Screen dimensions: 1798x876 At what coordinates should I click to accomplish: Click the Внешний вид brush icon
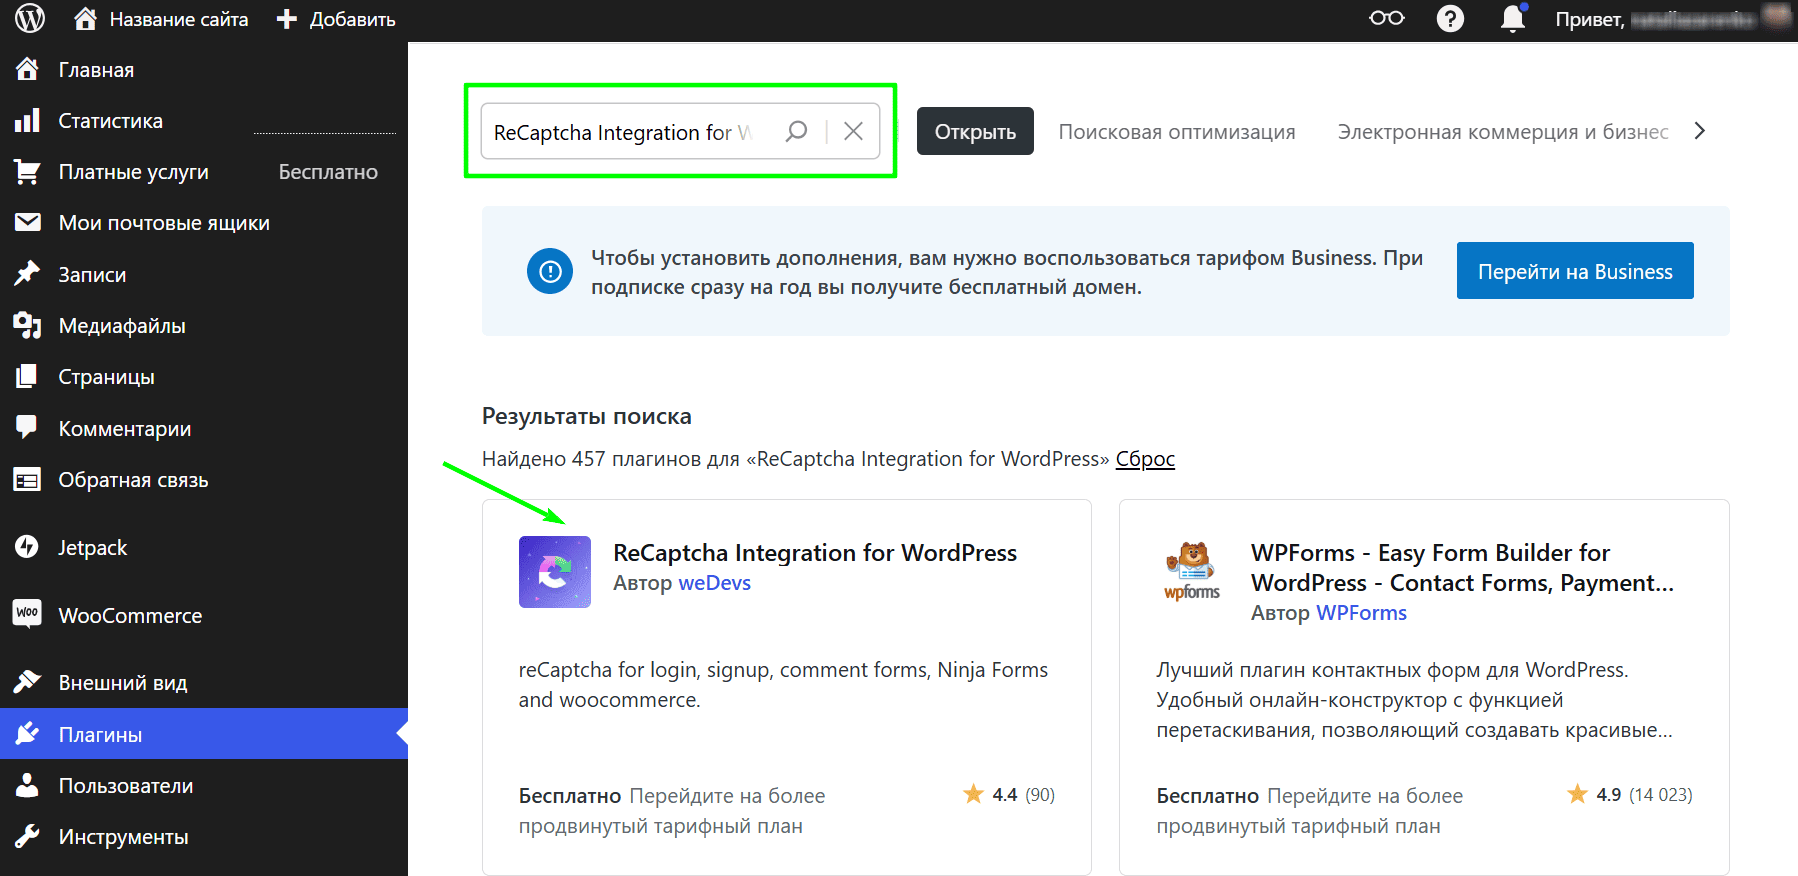[27, 682]
